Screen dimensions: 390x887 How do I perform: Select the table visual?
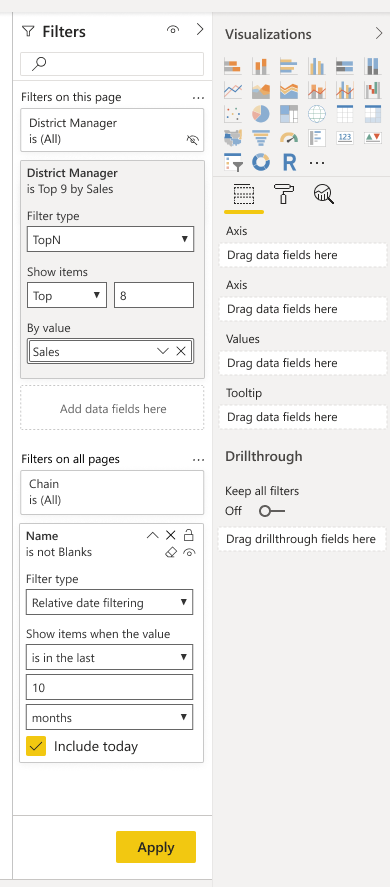point(345,114)
